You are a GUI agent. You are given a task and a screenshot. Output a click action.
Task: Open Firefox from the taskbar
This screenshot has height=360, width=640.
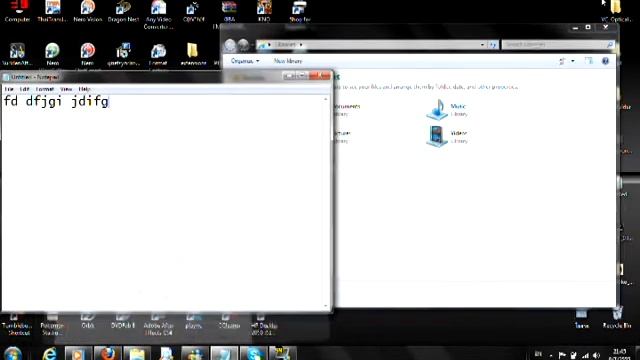[107, 353]
